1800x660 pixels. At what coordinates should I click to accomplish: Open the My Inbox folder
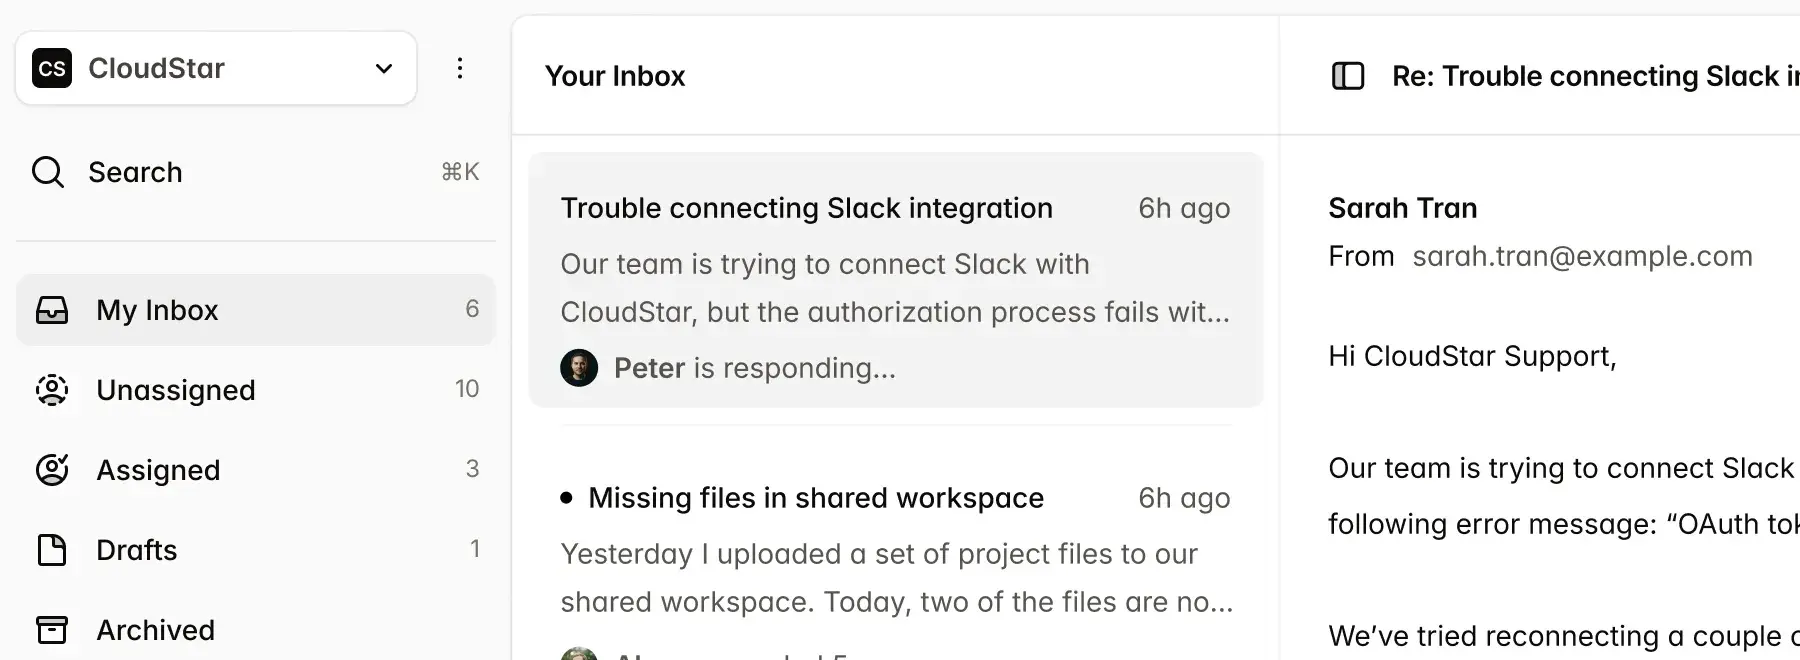157,310
